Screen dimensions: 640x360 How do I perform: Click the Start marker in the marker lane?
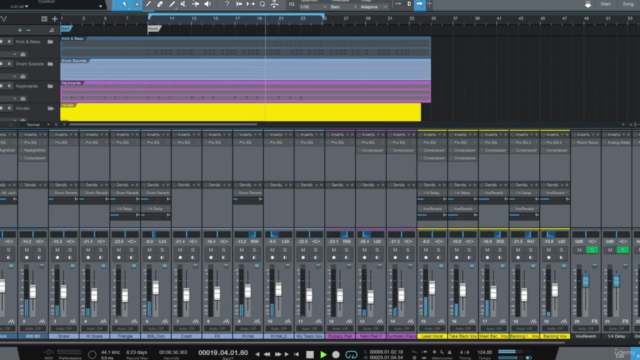pos(66,29)
